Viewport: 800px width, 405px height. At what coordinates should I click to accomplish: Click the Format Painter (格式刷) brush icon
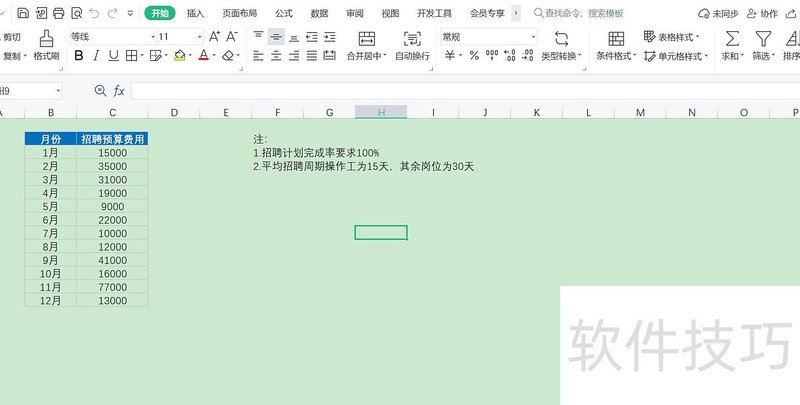(46, 38)
